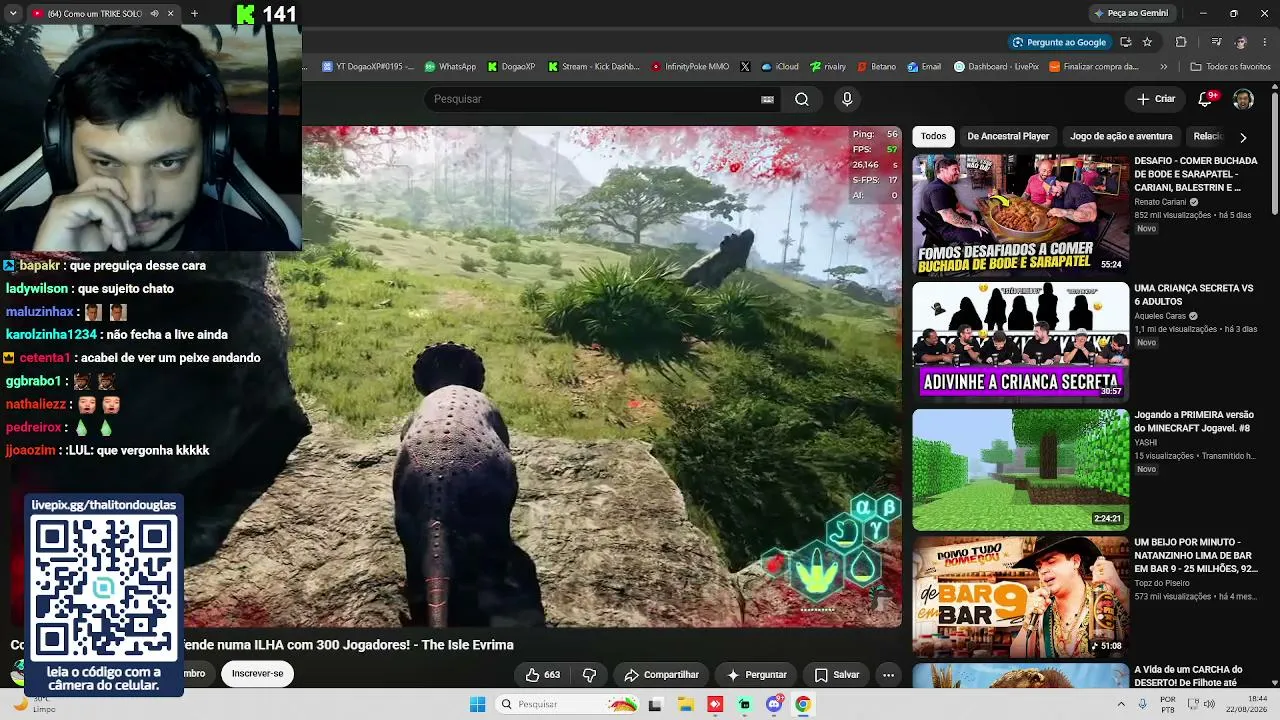Image resolution: width=1280 pixels, height=720 pixels.
Task: Click the Criar button
Action: pos(1156,99)
